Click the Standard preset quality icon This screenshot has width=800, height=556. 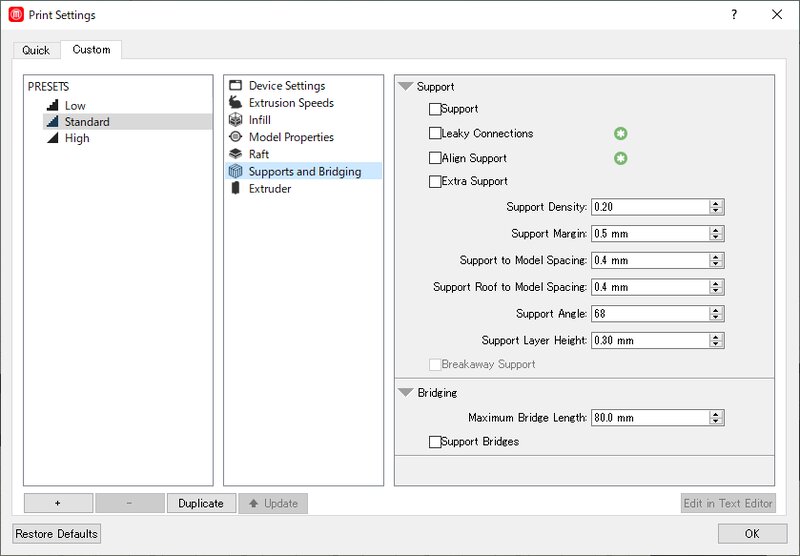53,121
